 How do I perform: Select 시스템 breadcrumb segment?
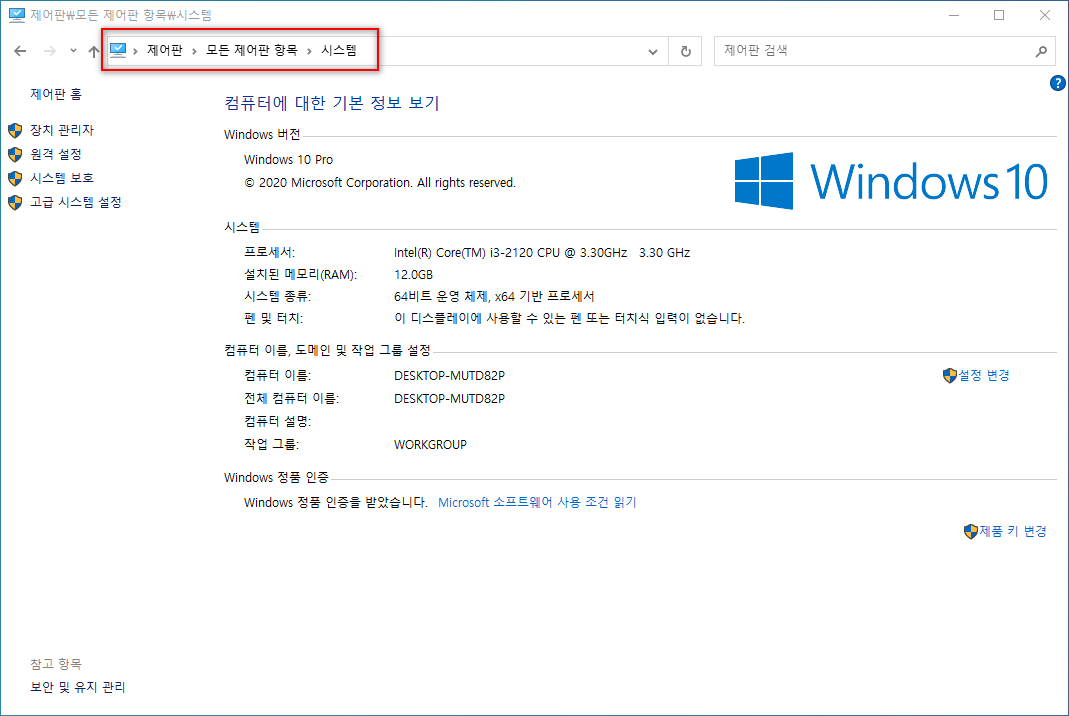coord(339,50)
